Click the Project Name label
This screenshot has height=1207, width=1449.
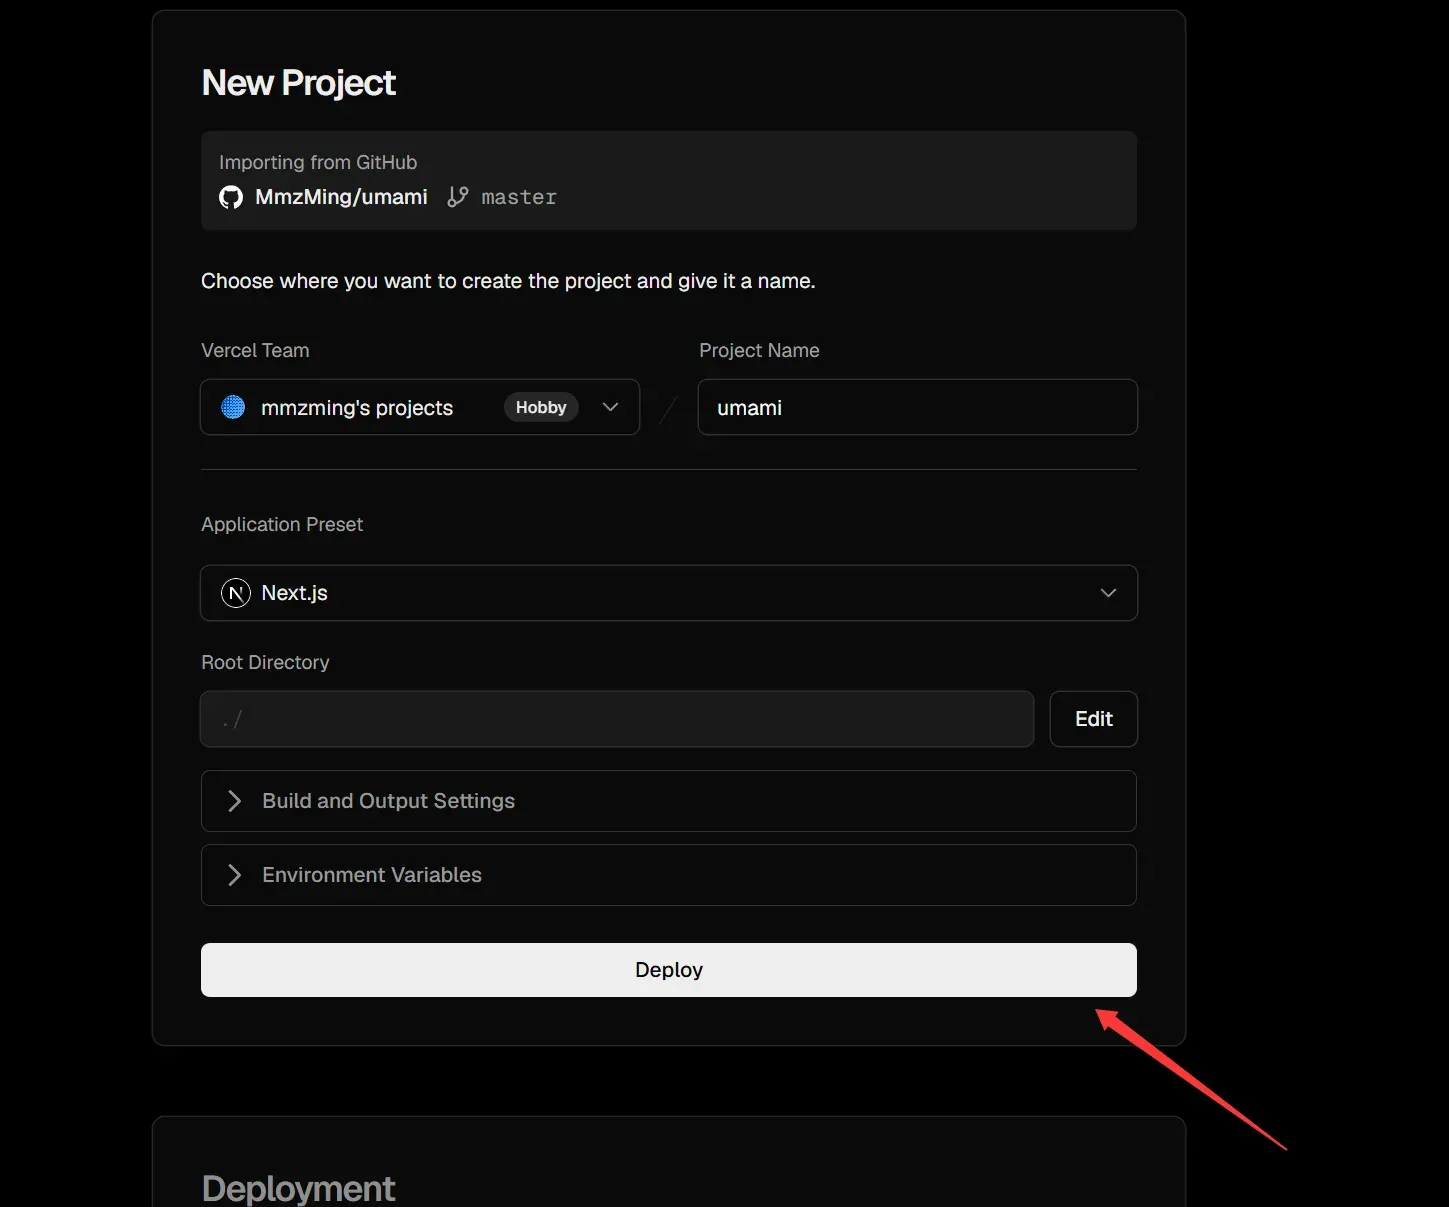point(759,350)
